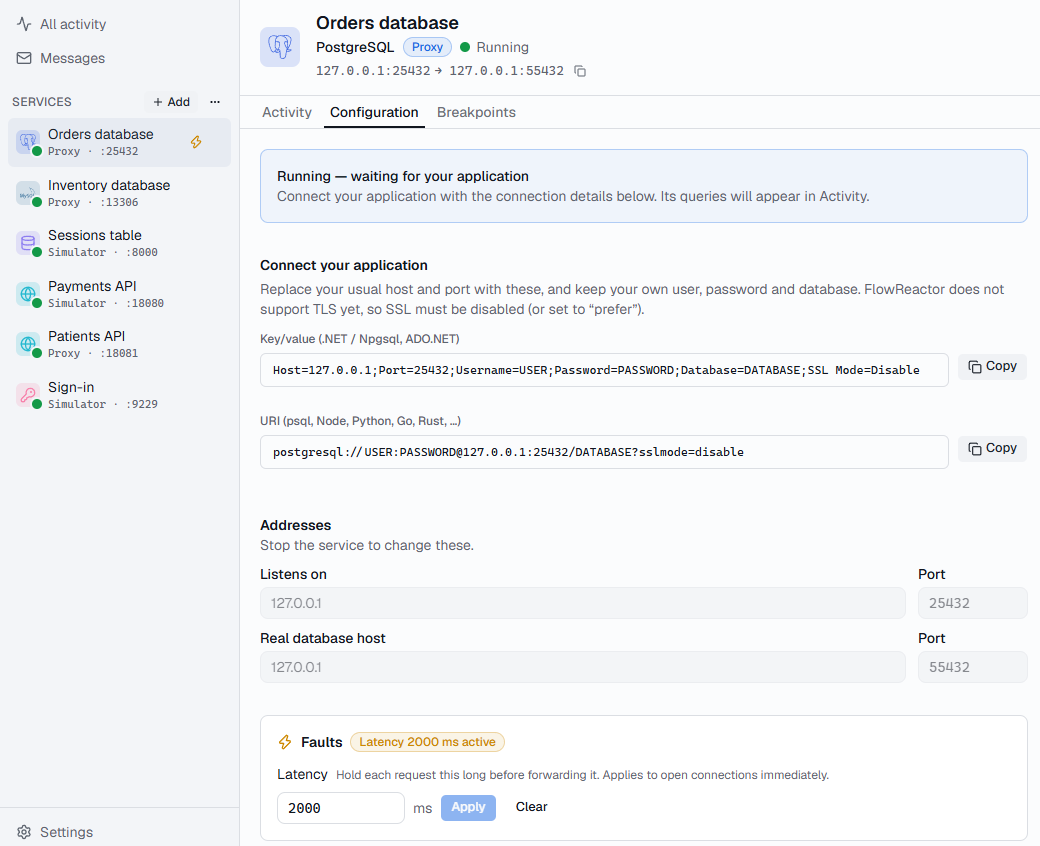Open All activity from the sidebar
The image size is (1040, 846).
(x=61, y=25)
